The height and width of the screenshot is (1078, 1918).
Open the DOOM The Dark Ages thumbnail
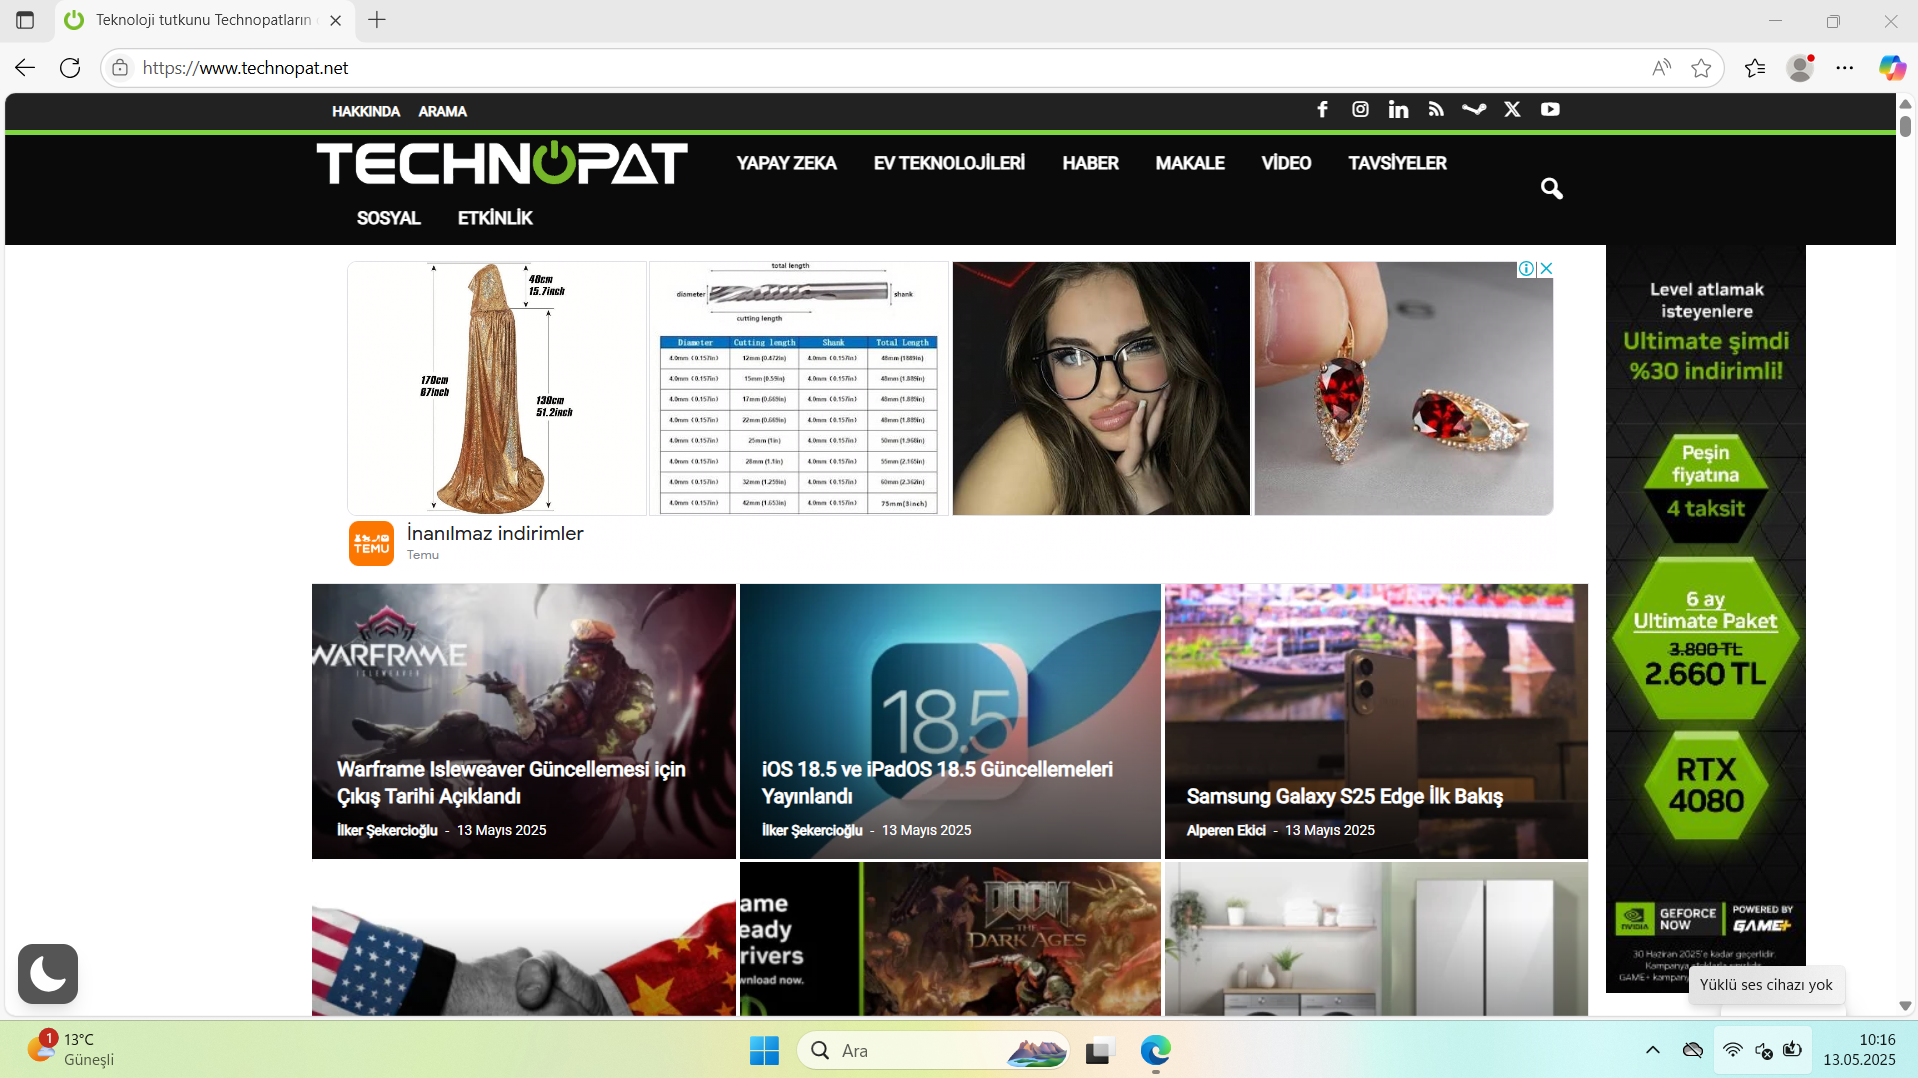(950, 939)
